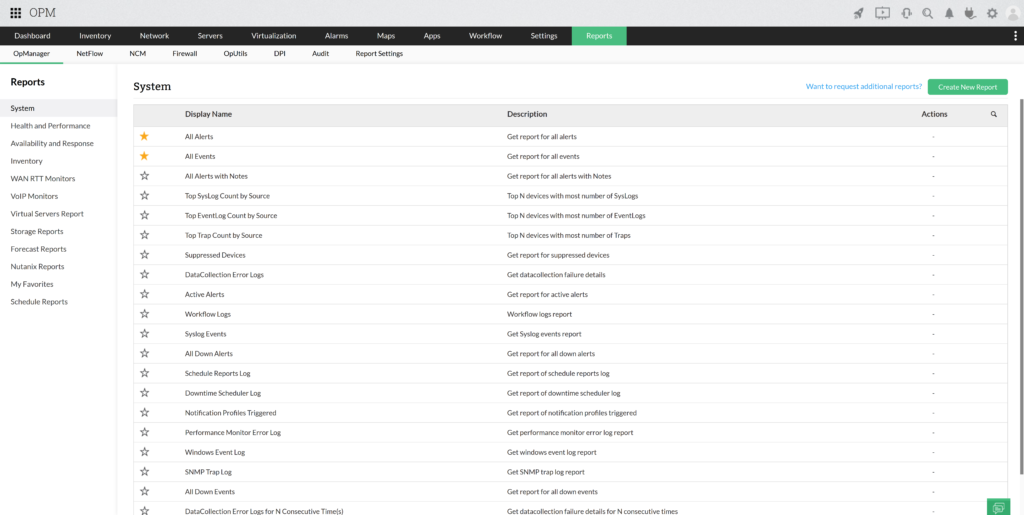Select Health and Performance in the sidebar
The image size is (1024, 515).
tap(50, 126)
